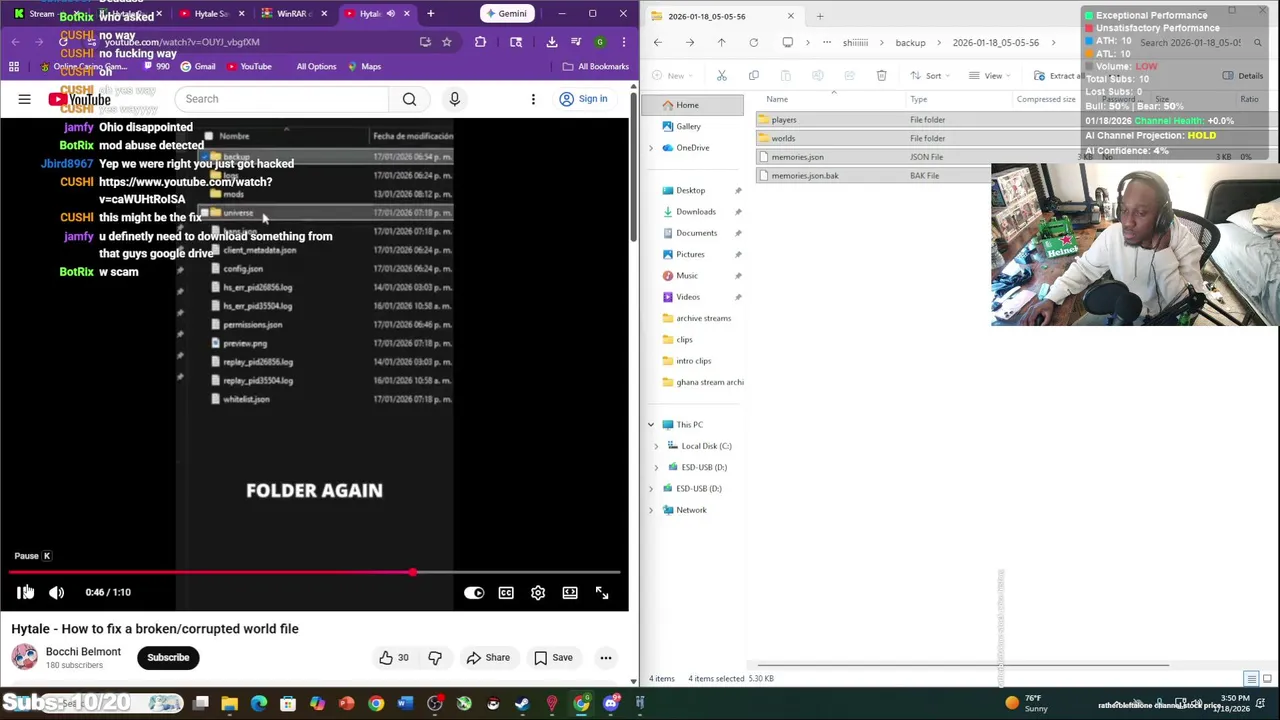
Task: Collapse This PC tree node
Action: 651,425
